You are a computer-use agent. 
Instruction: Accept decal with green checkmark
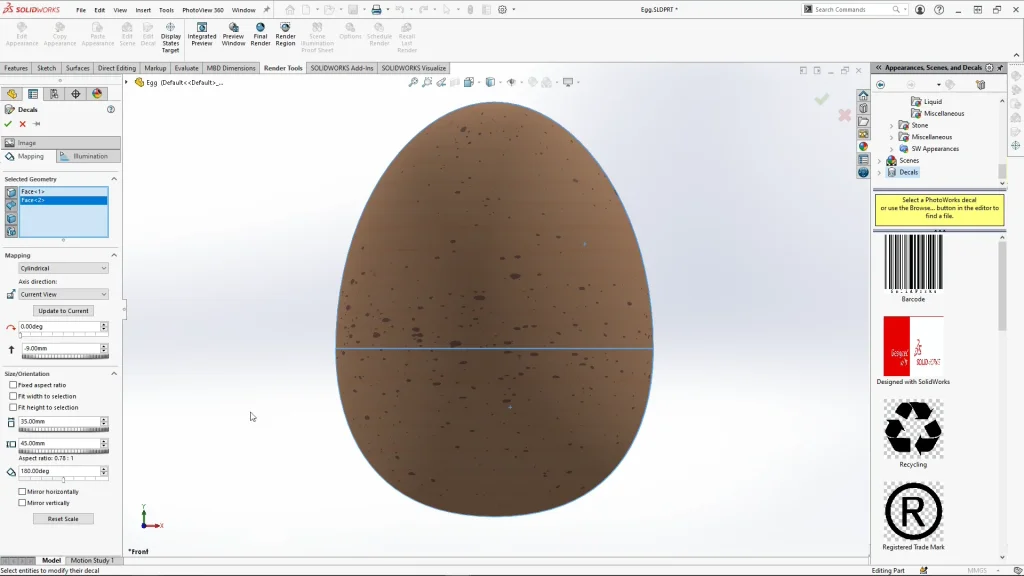click(8, 124)
